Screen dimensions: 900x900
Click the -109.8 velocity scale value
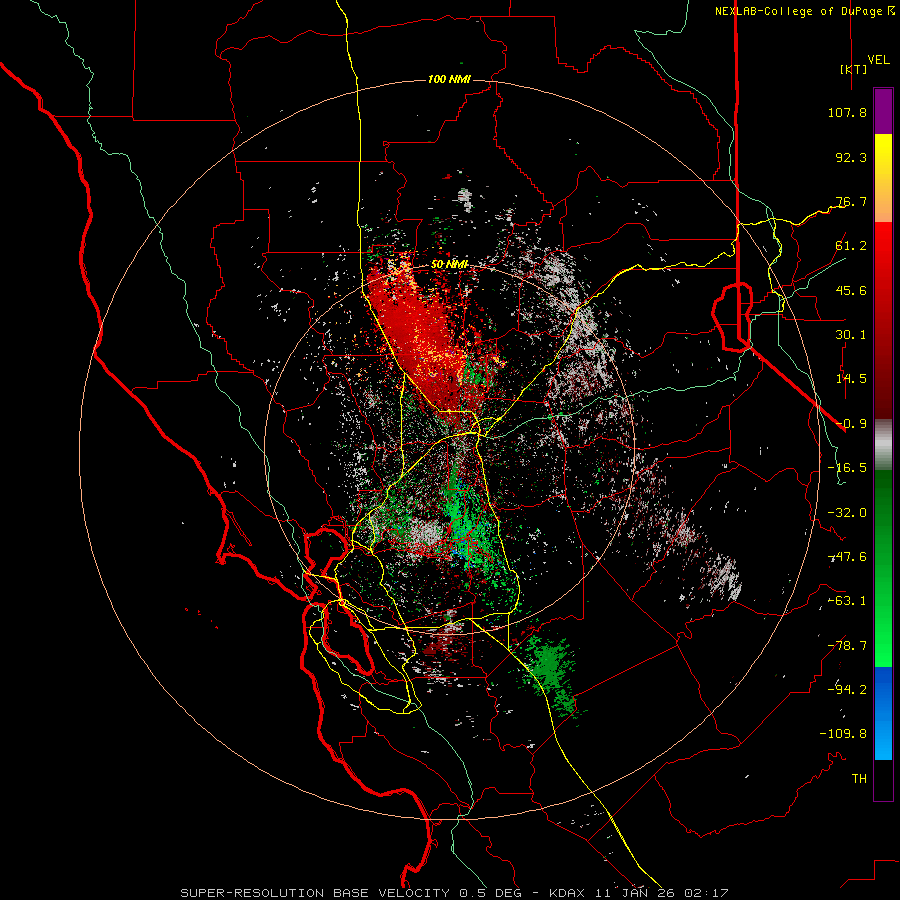coord(843,734)
